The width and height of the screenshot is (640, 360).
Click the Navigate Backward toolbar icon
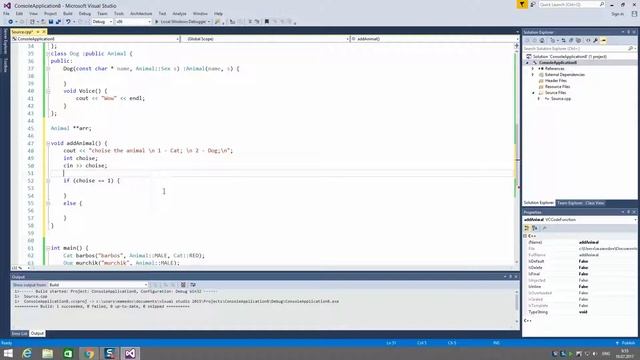11,22
